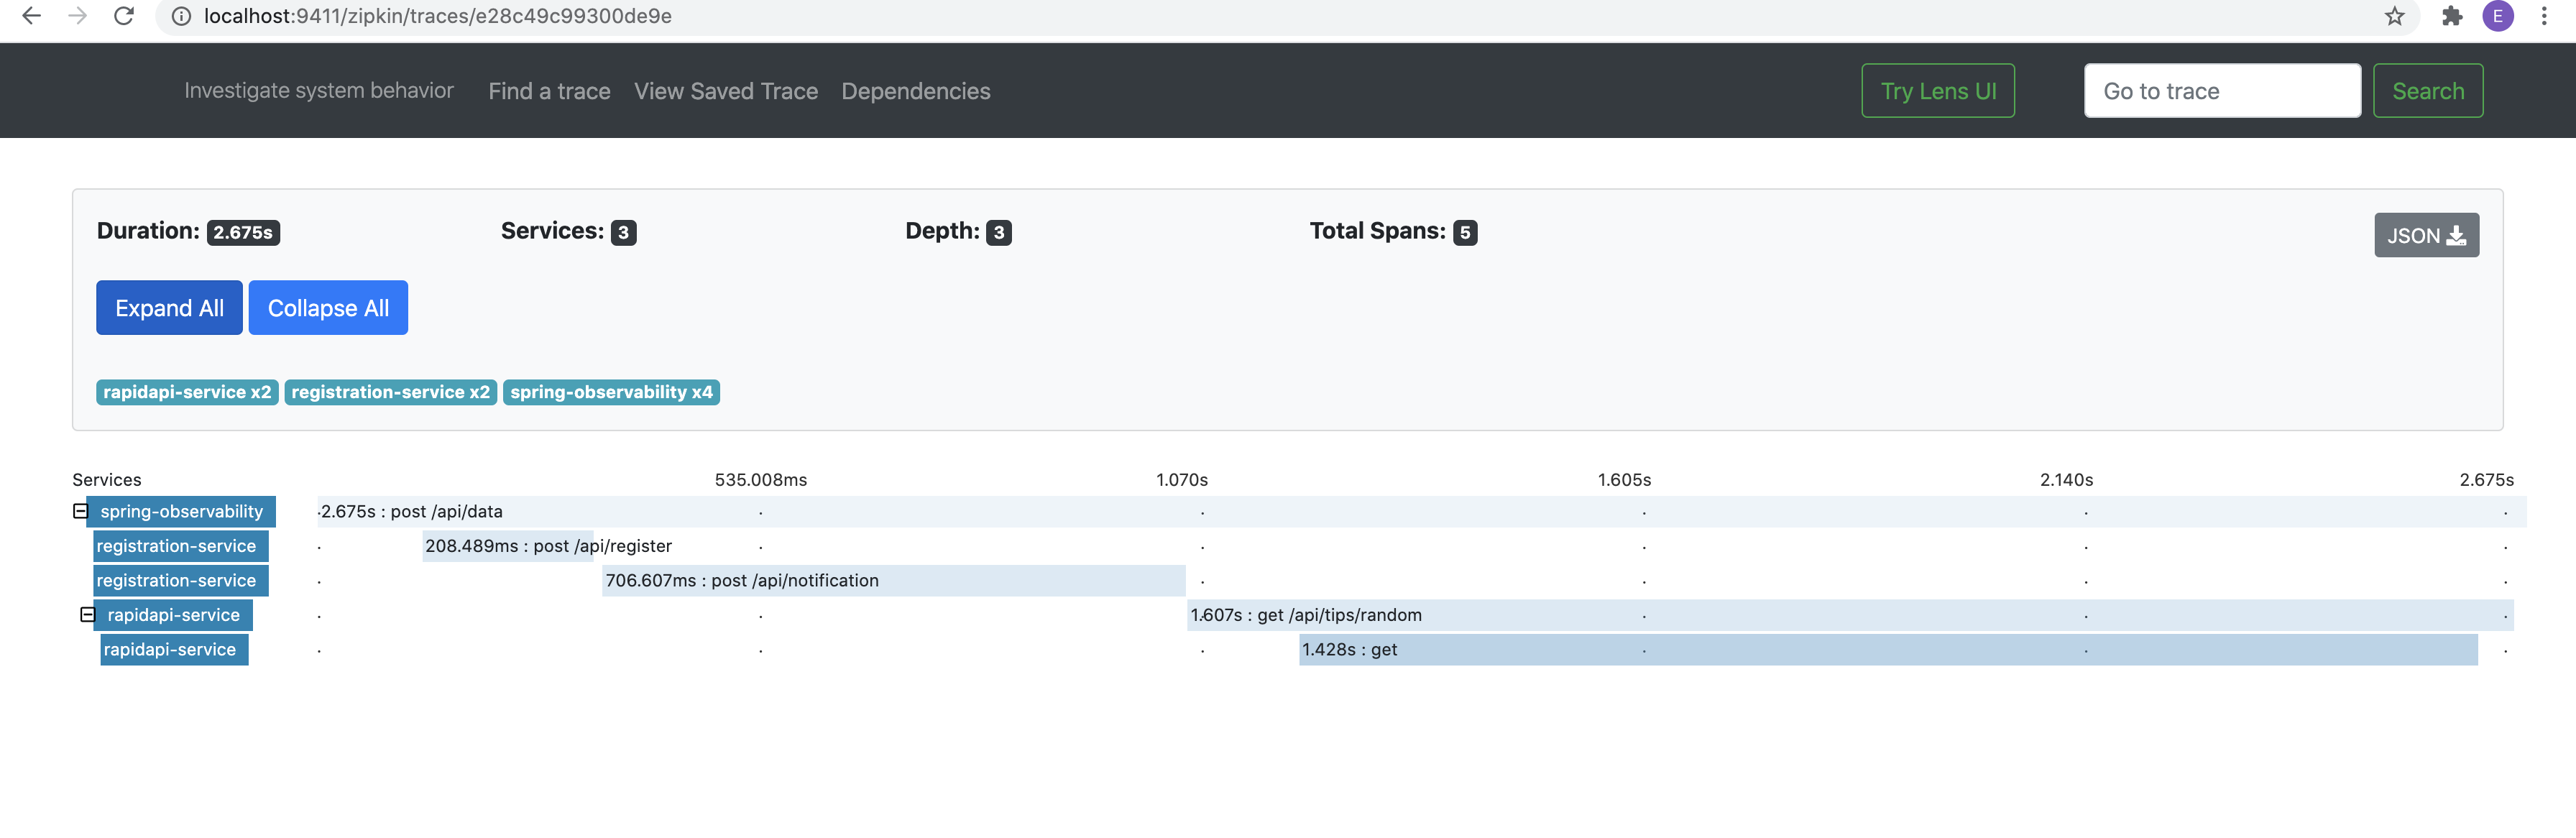Screen dimensions: 2576x838
Task: Select the 706.607ms post /api/notification span bar
Action: pos(892,580)
